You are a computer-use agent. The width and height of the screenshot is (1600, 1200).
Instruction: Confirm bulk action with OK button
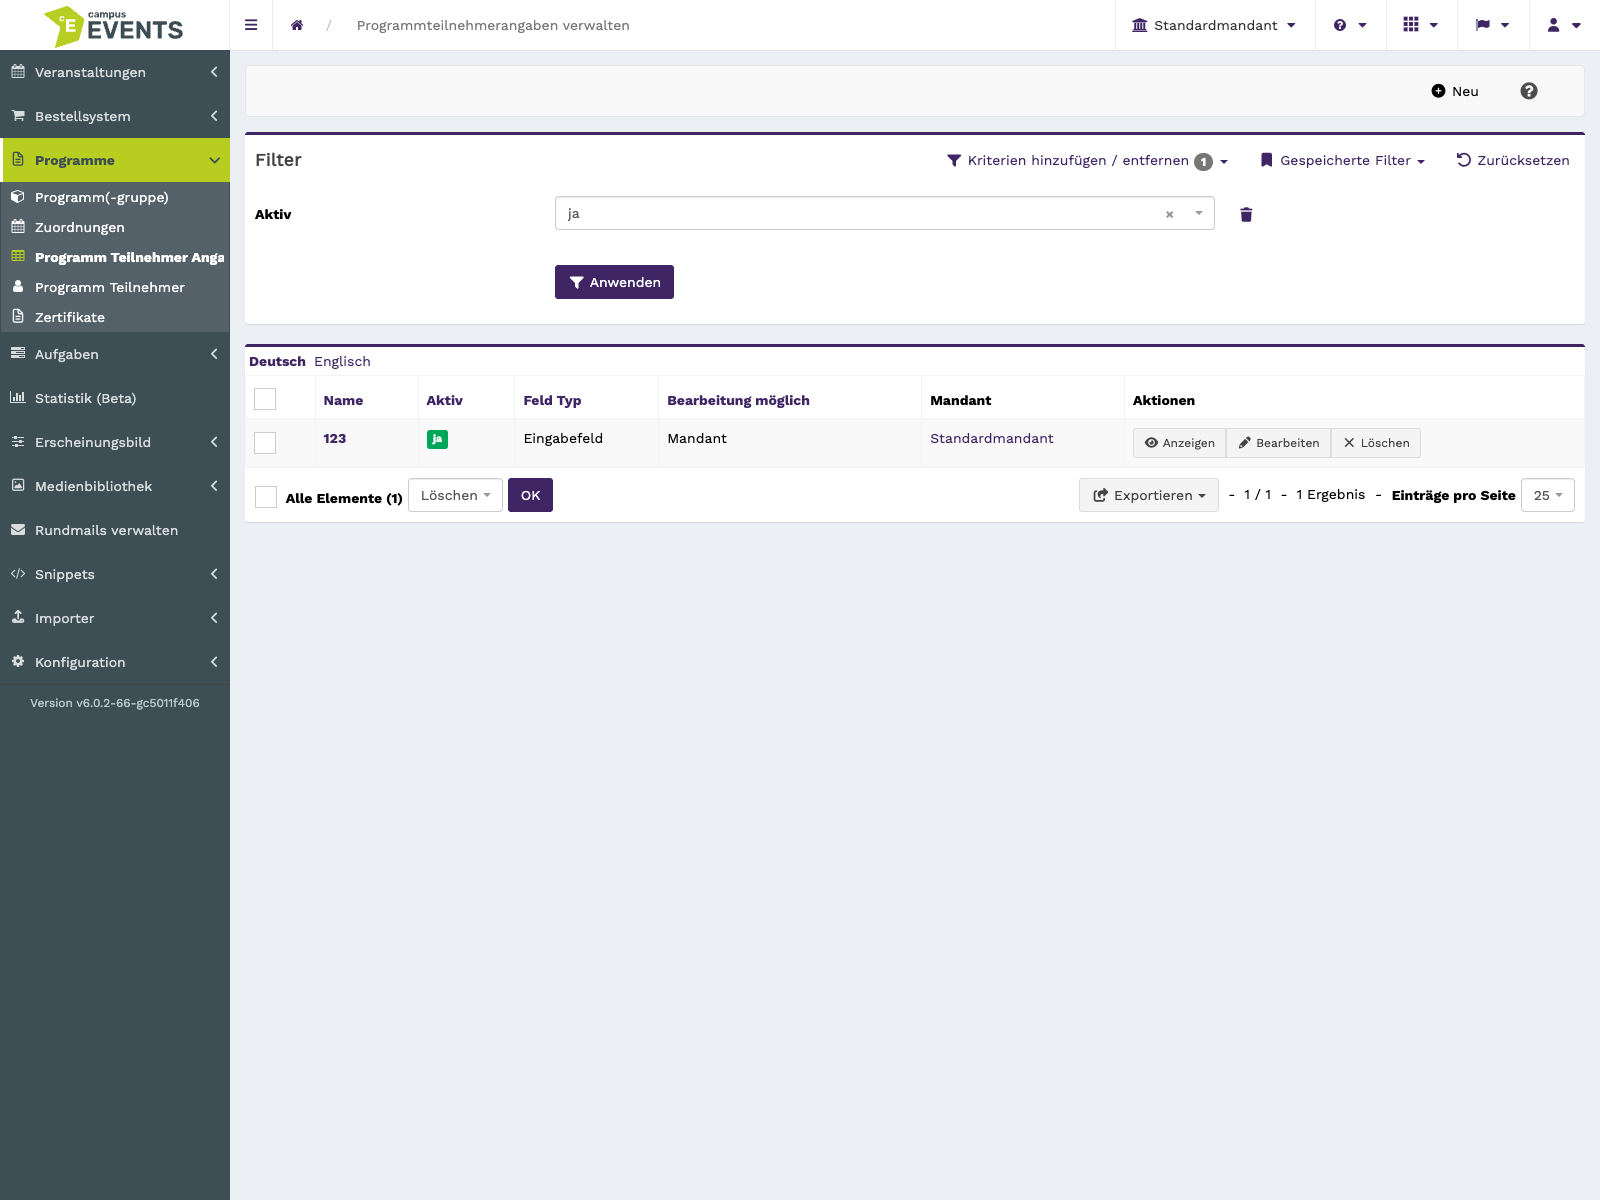point(530,495)
